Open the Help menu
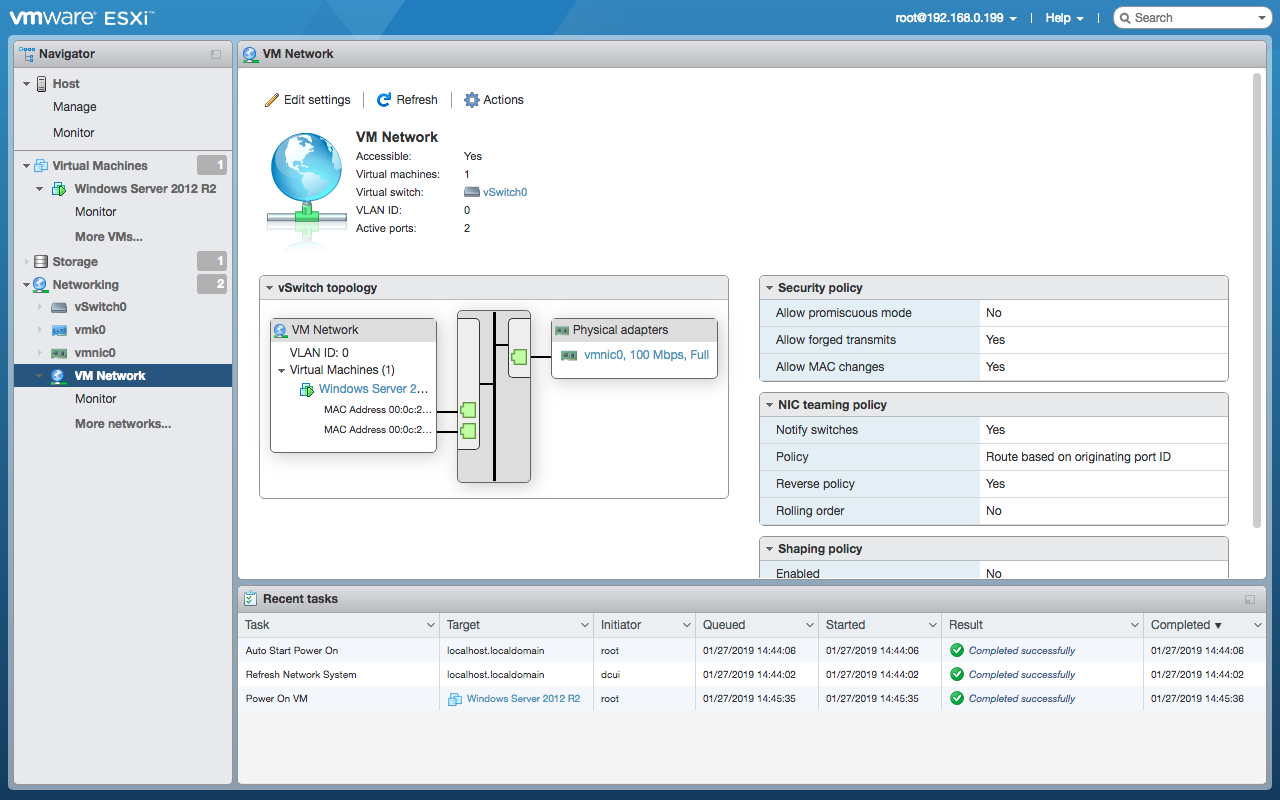This screenshot has height=800, width=1280. pyautogui.click(x=1062, y=17)
